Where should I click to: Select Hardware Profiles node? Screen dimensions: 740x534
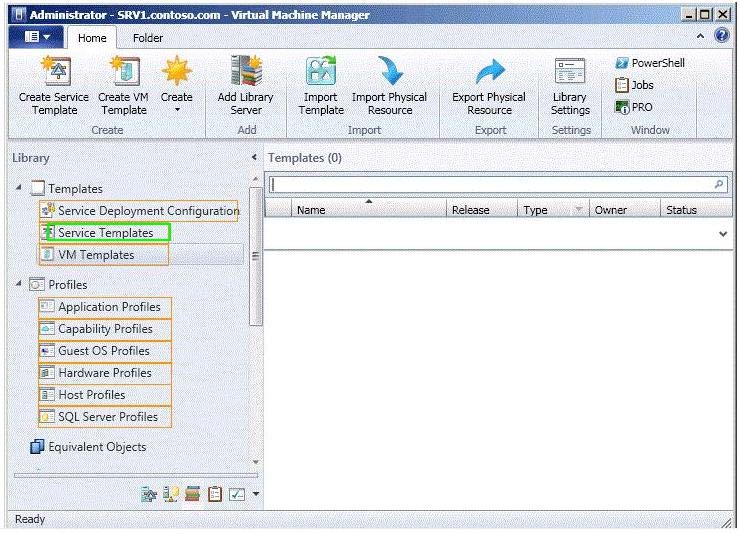click(105, 373)
